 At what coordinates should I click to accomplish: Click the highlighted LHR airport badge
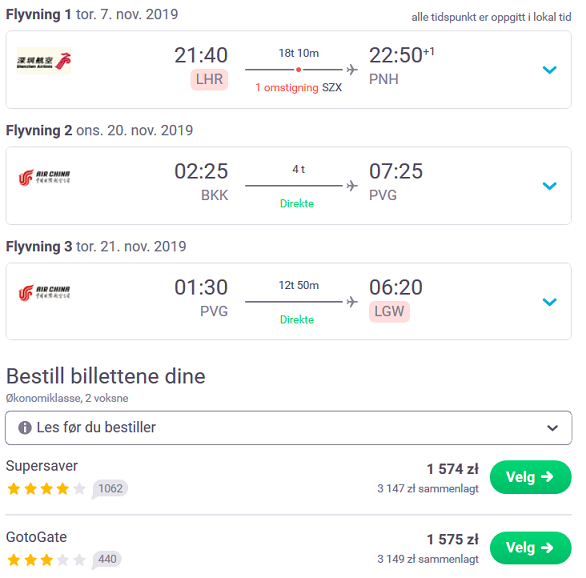pos(209,80)
